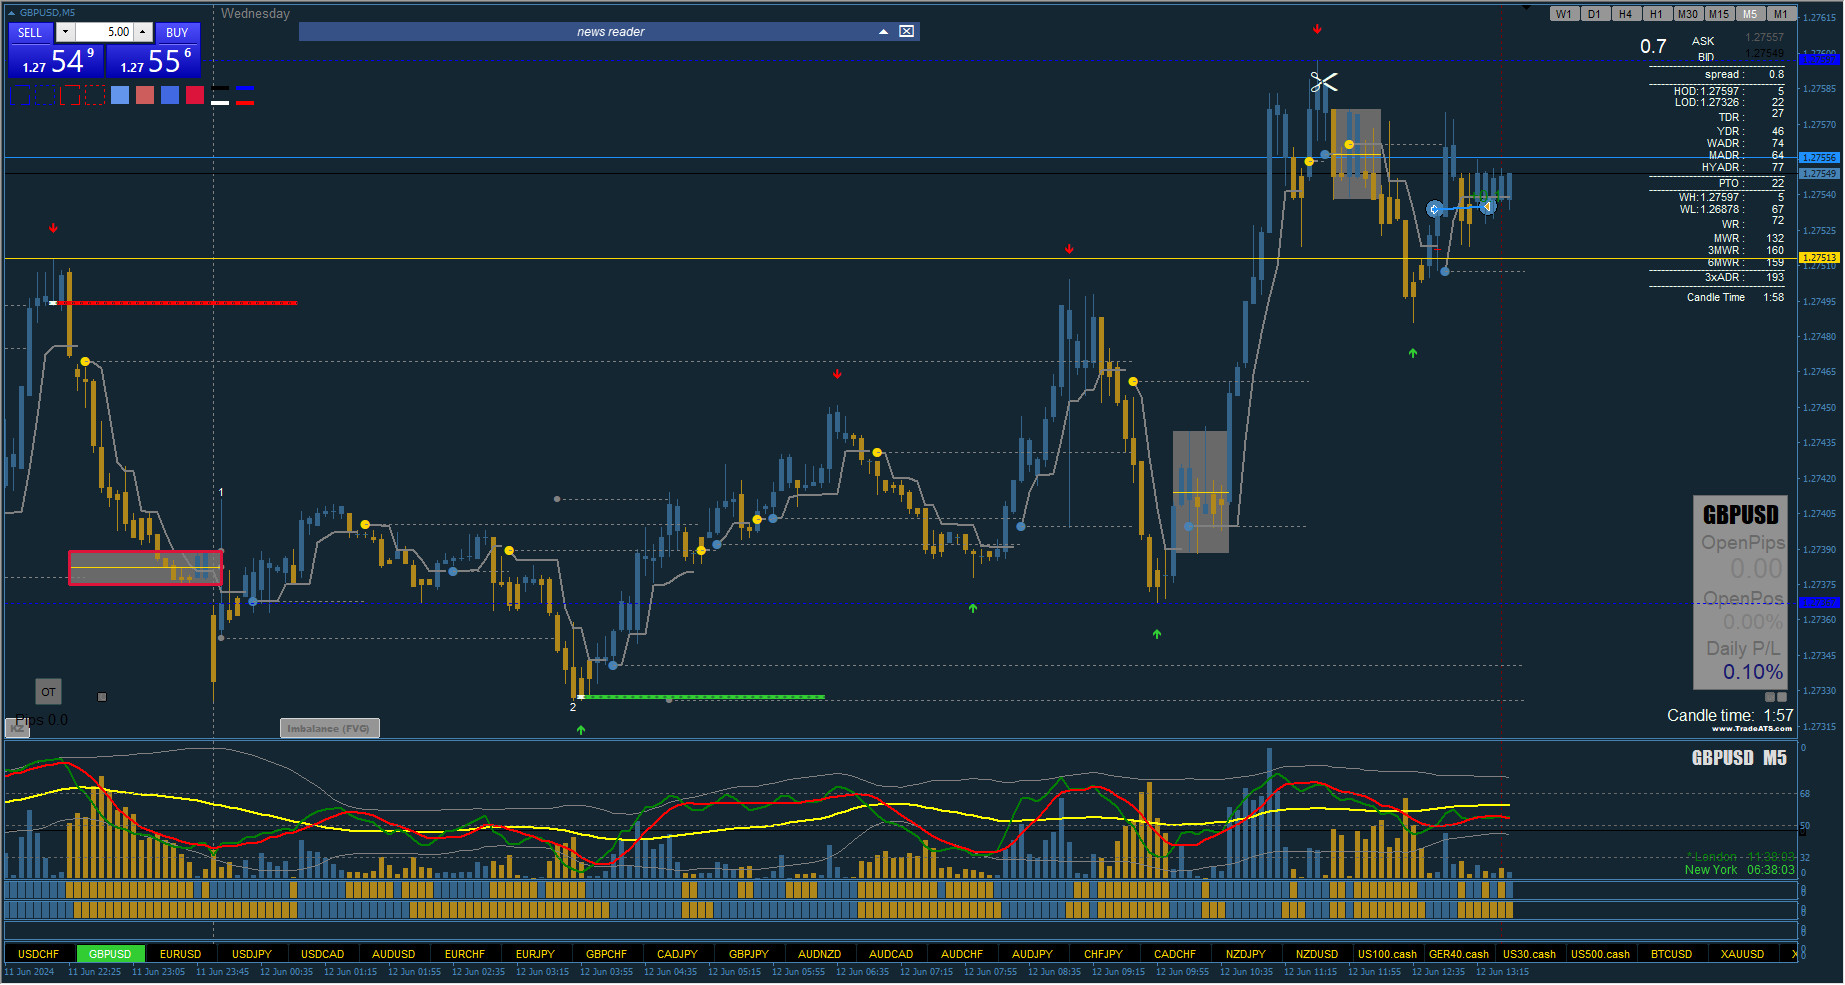
Task: Click the scissors icon on the chart
Action: (1324, 82)
